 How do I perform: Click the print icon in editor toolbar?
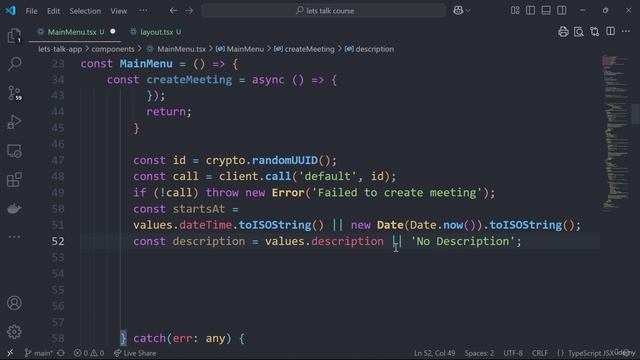click(563, 31)
